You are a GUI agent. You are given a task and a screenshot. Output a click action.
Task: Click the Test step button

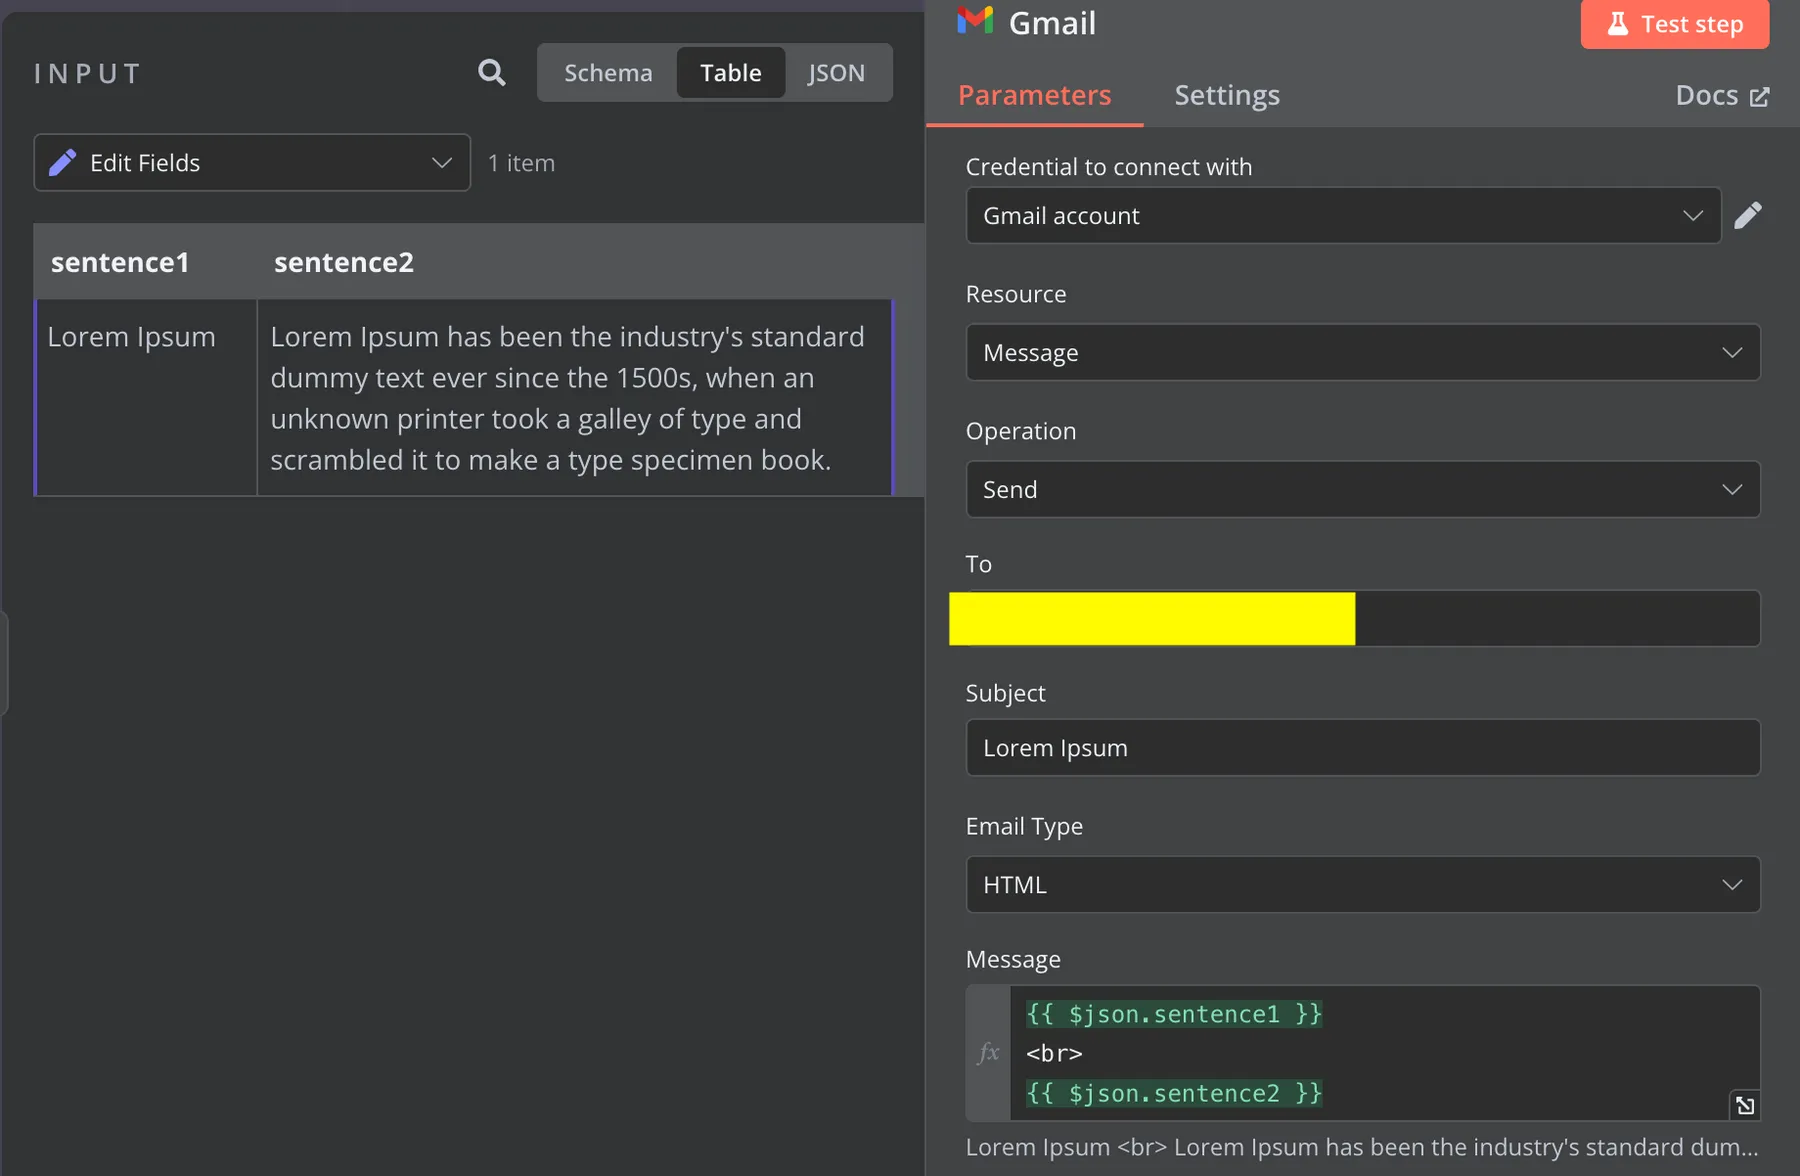tap(1674, 24)
